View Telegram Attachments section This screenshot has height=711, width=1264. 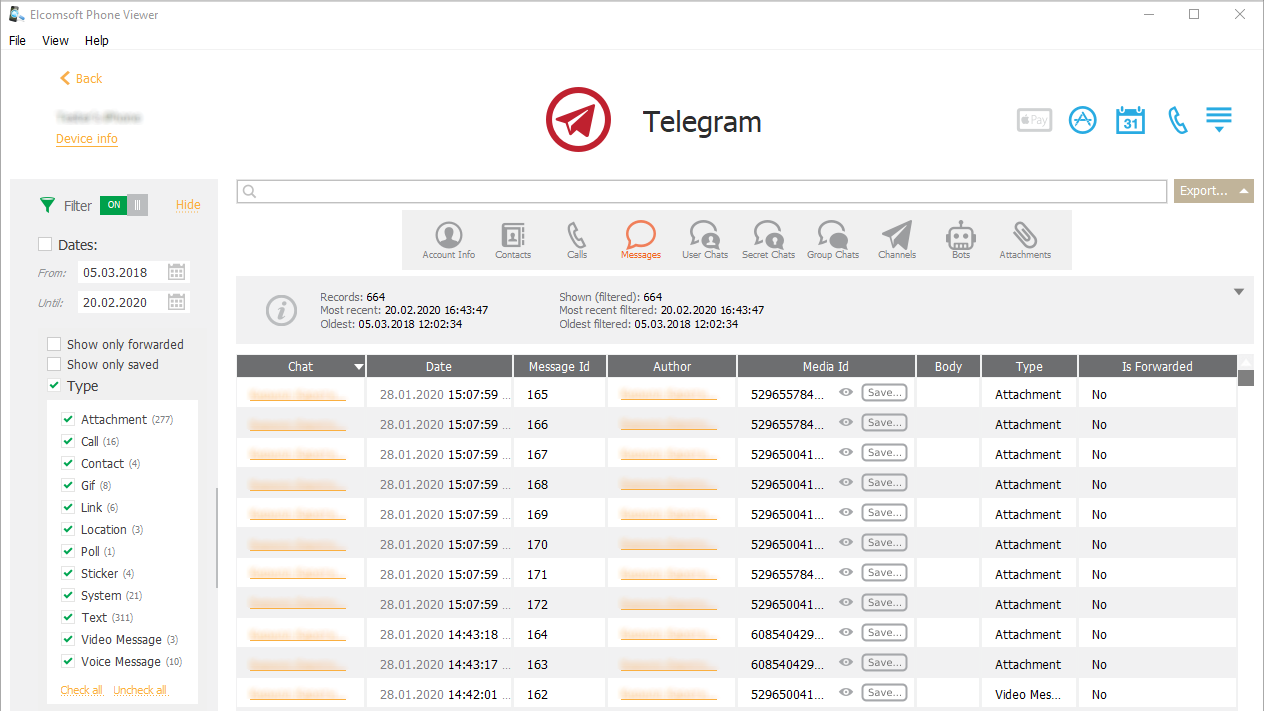pyautogui.click(x=1025, y=240)
